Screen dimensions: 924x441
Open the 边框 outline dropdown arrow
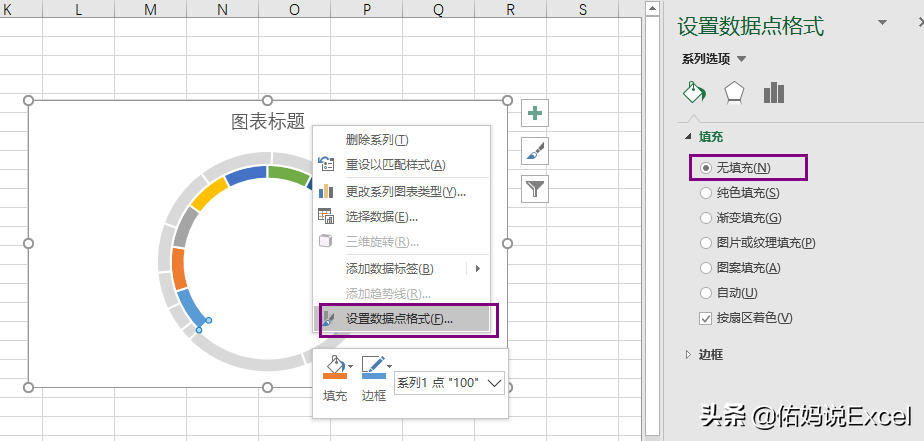click(390, 366)
